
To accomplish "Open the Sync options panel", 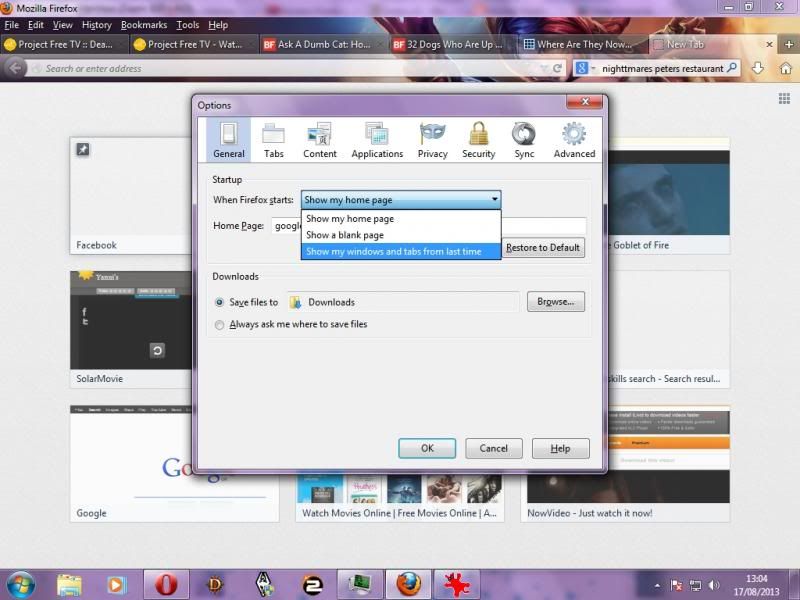I will [x=524, y=140].
